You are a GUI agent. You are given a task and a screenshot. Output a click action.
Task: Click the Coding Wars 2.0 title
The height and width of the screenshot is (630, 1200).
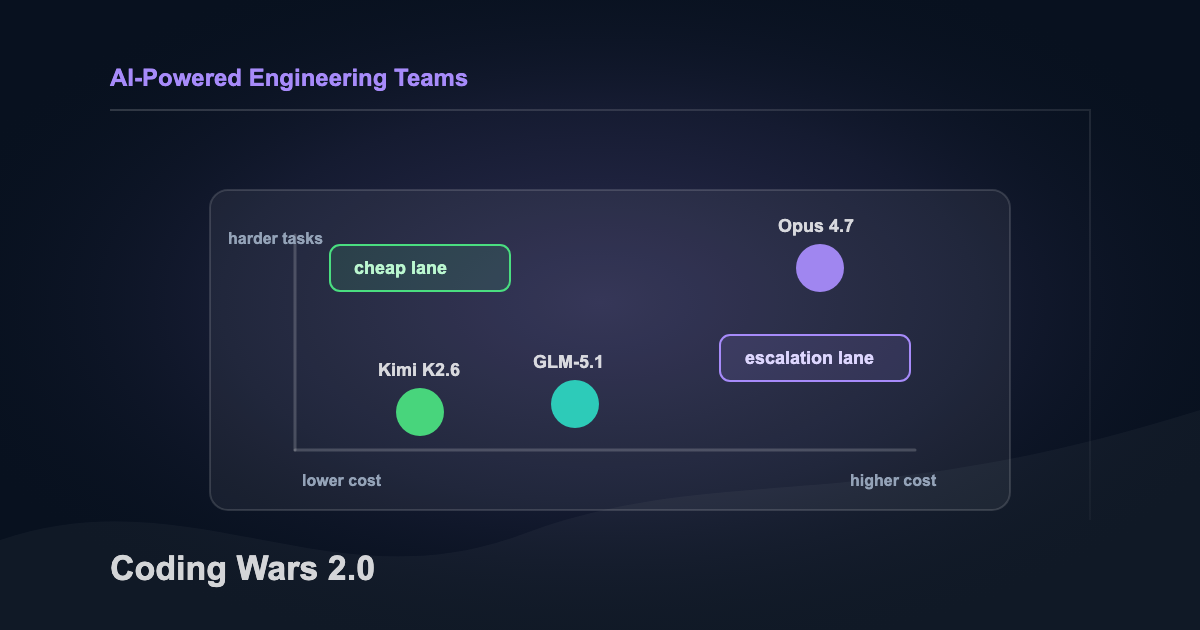pyautogui.click(x=242, y=569)
